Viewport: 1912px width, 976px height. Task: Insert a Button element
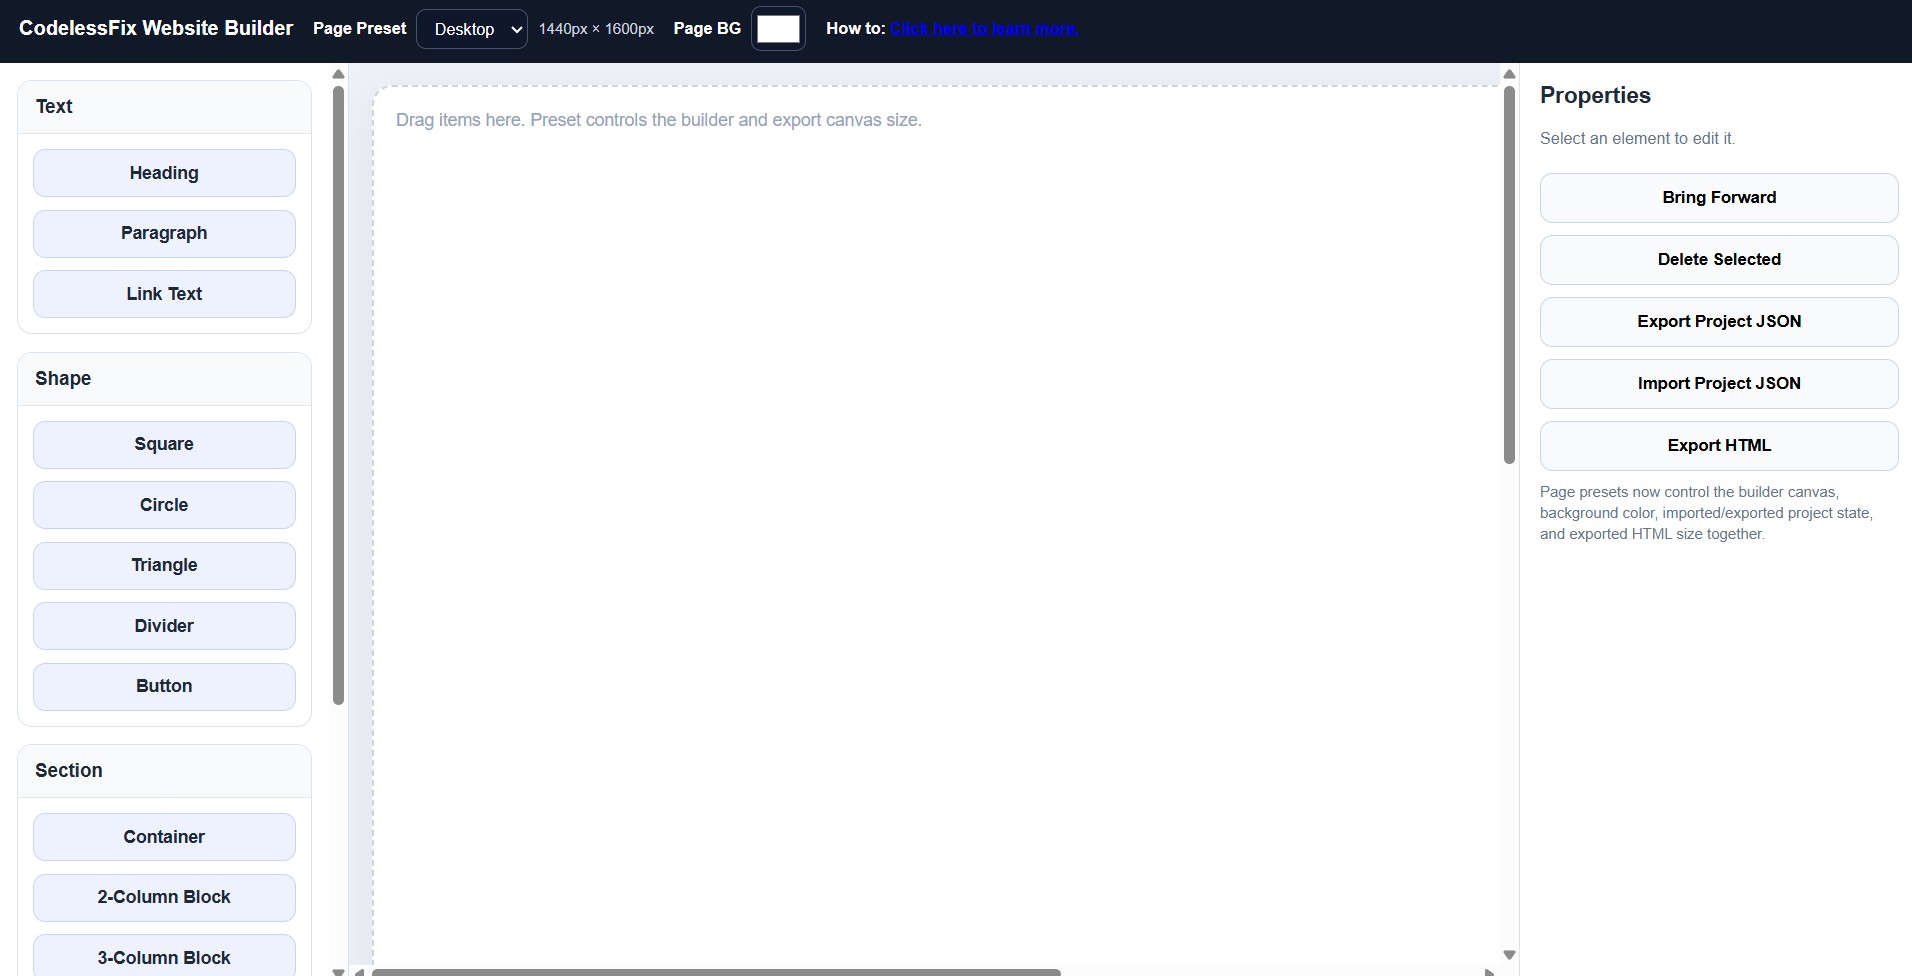tap(163, 686)
